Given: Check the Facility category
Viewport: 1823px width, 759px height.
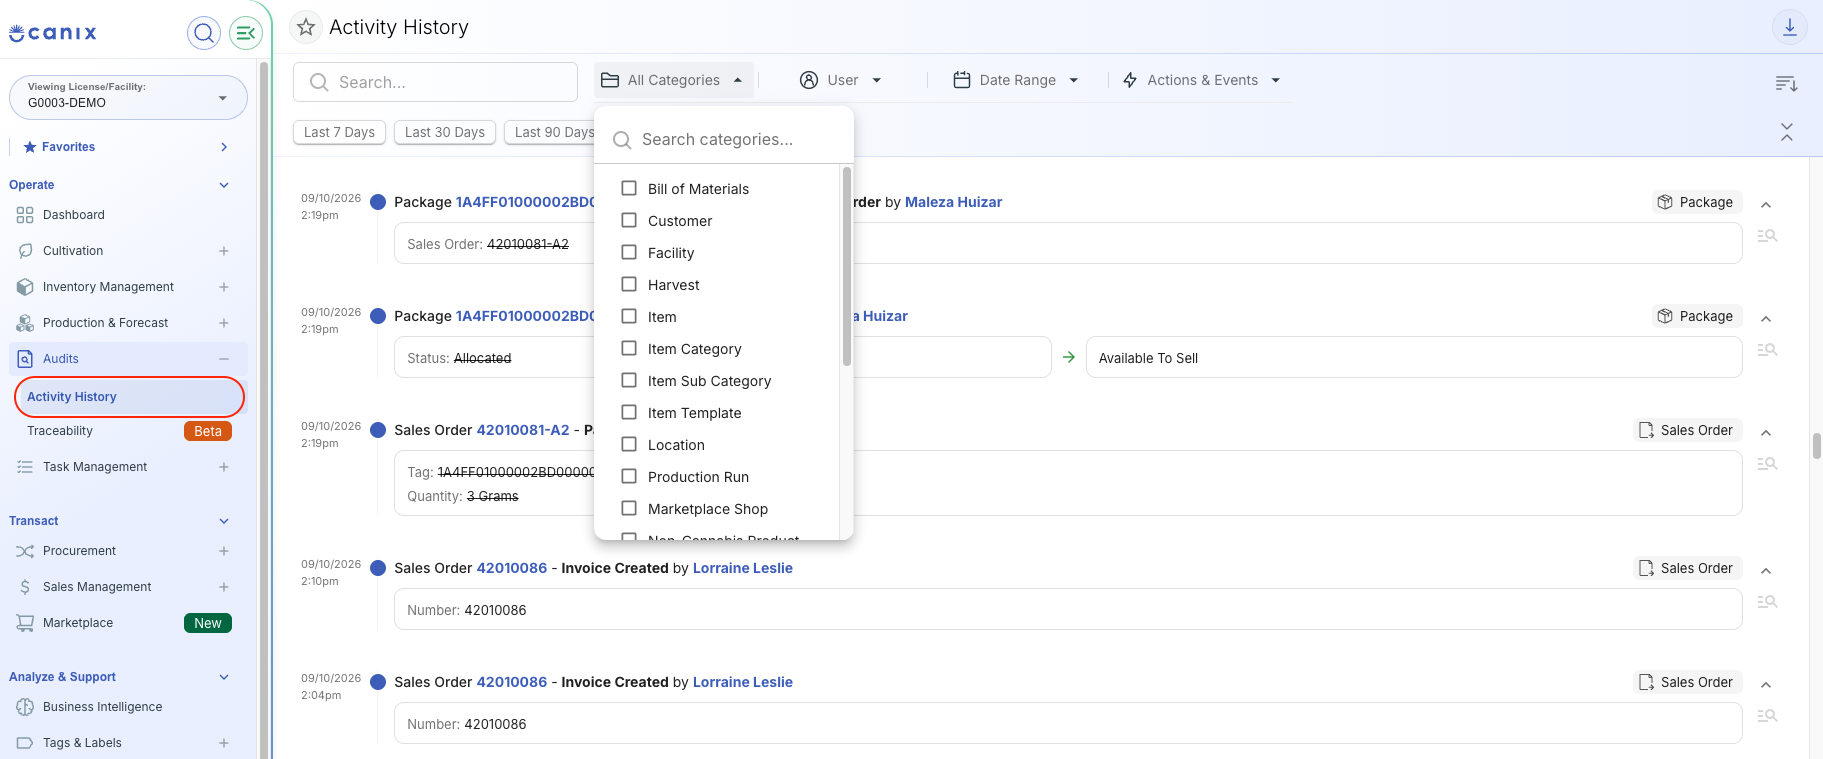Looking at the screenshot, I should pyautogui.click(x=629, y=252).
